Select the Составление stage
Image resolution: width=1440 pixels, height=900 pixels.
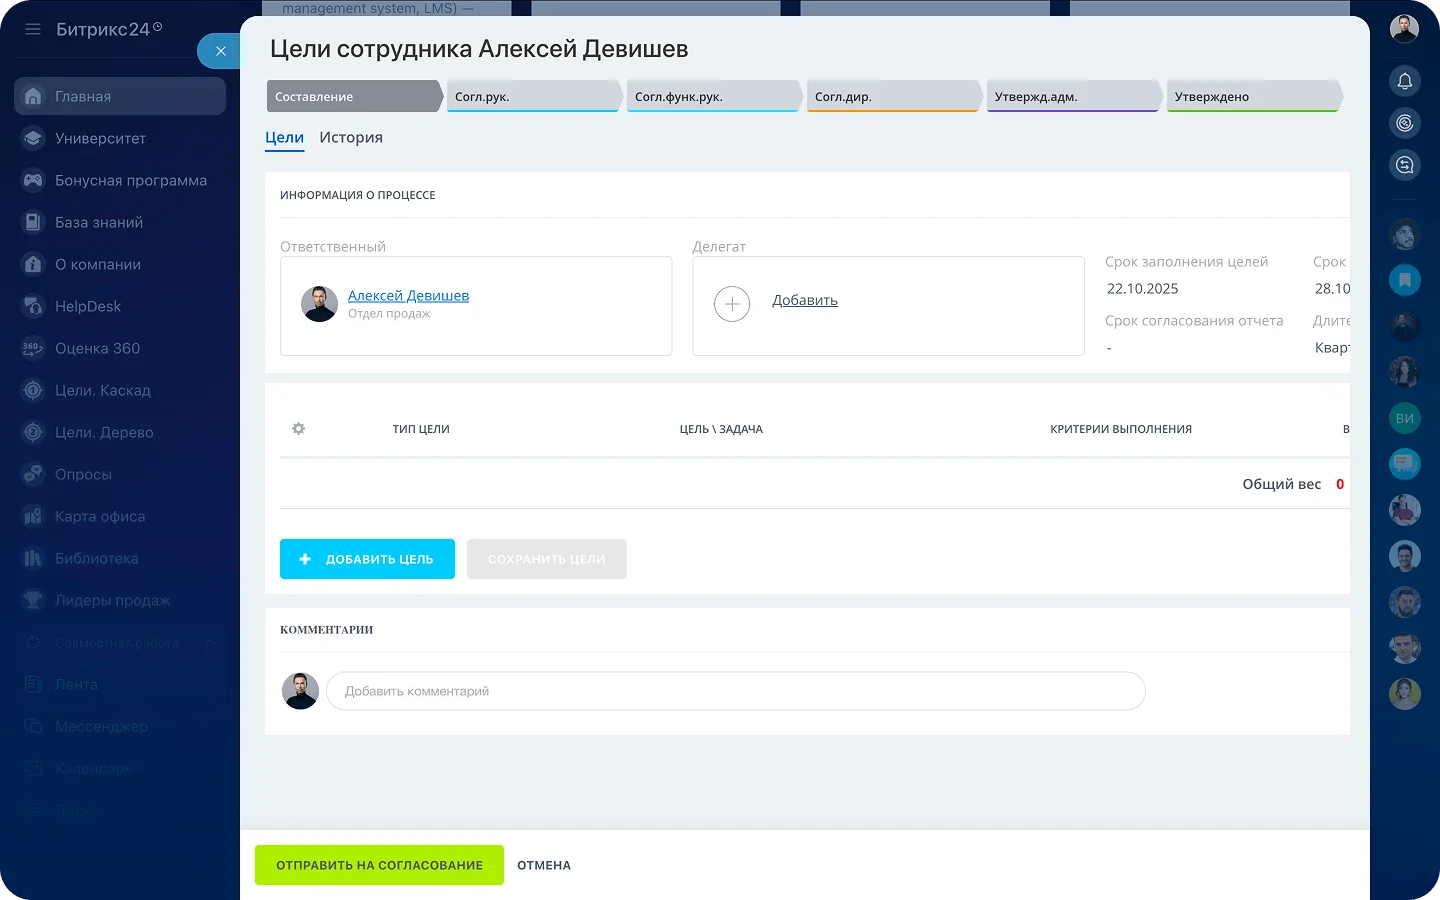354,96
